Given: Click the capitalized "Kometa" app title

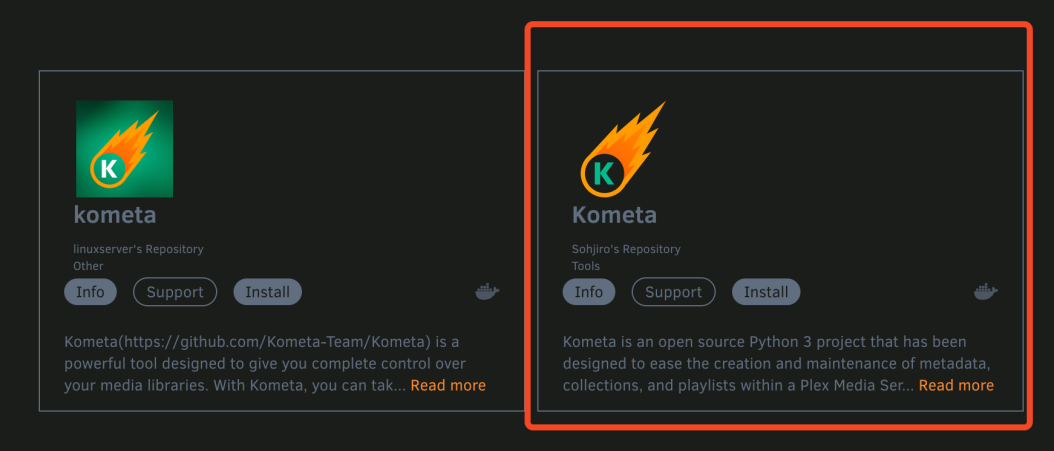Looking at the screenshot, I should [x=614, y=215].
